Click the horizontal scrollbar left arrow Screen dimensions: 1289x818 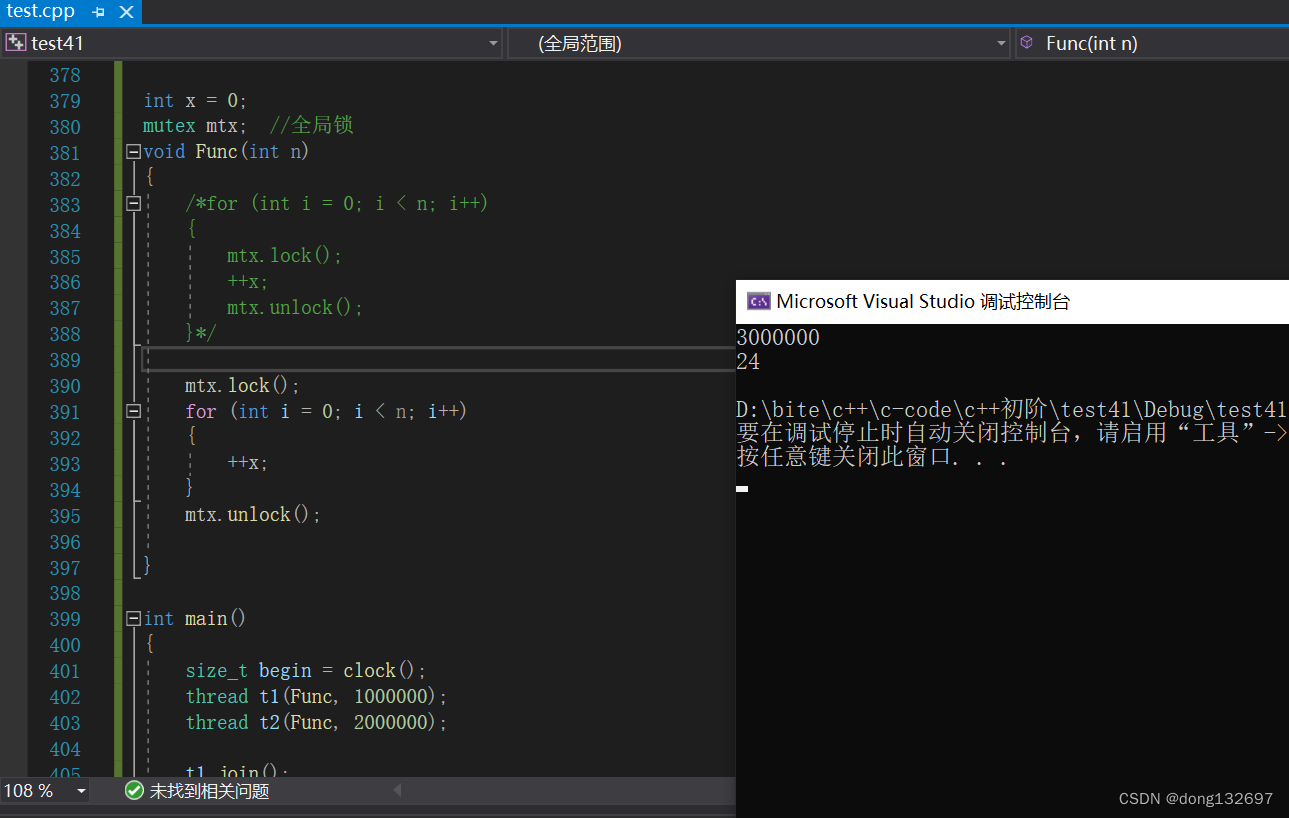pyautogui.click(x=397, y=790)
